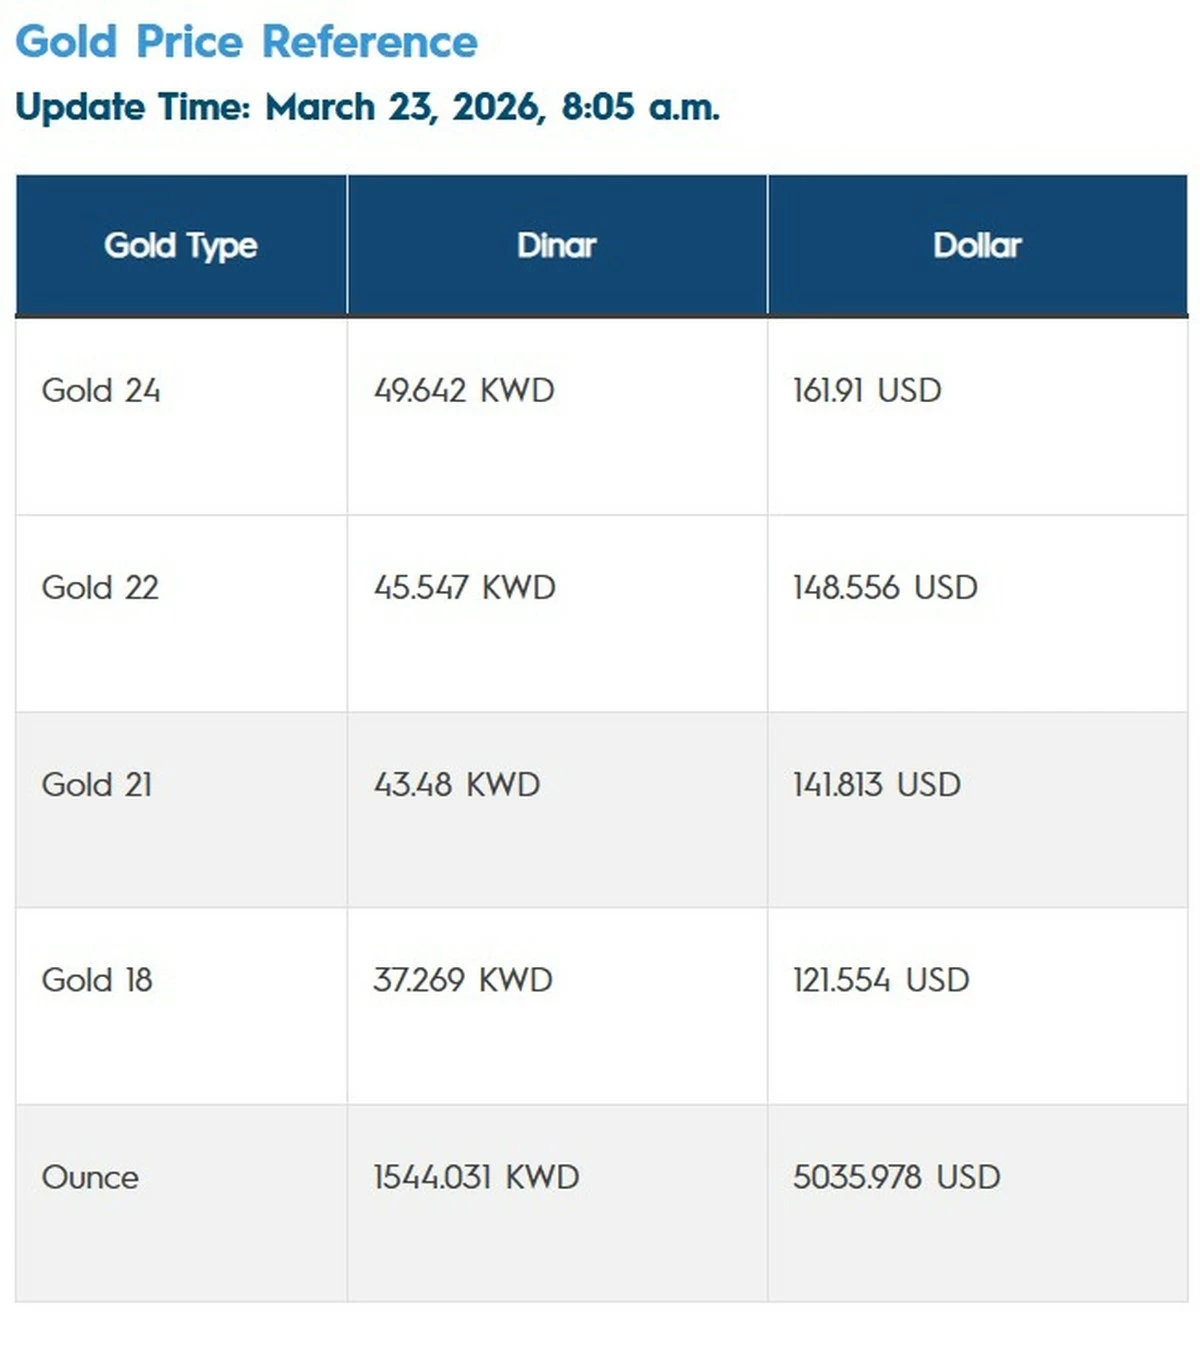Click the Gold Type column header

tap(181, 245)
